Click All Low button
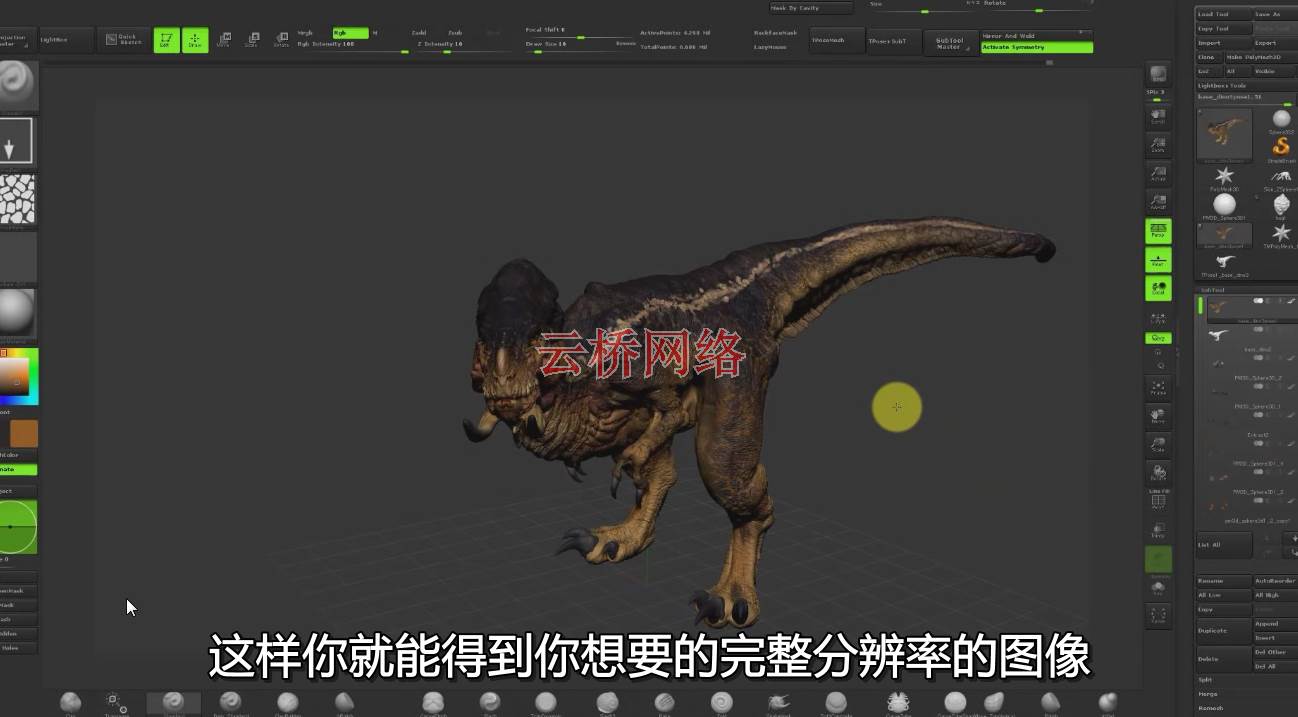Image resolution: width=1298 pixels, height=717 pixels. 1223,595
